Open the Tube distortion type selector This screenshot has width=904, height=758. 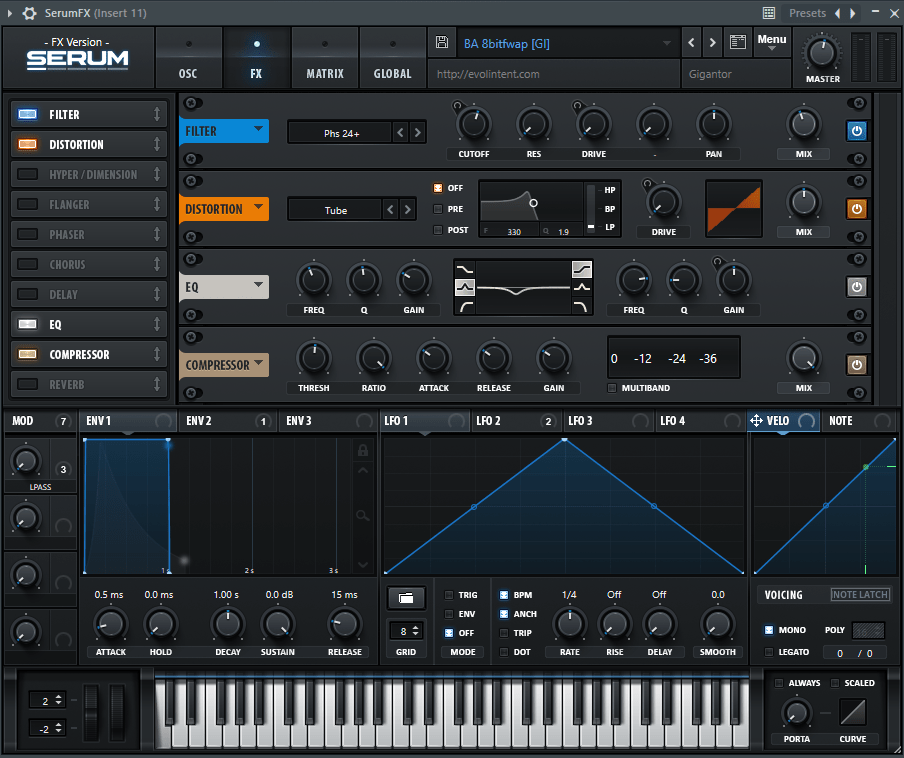click(x=335, y=210)
